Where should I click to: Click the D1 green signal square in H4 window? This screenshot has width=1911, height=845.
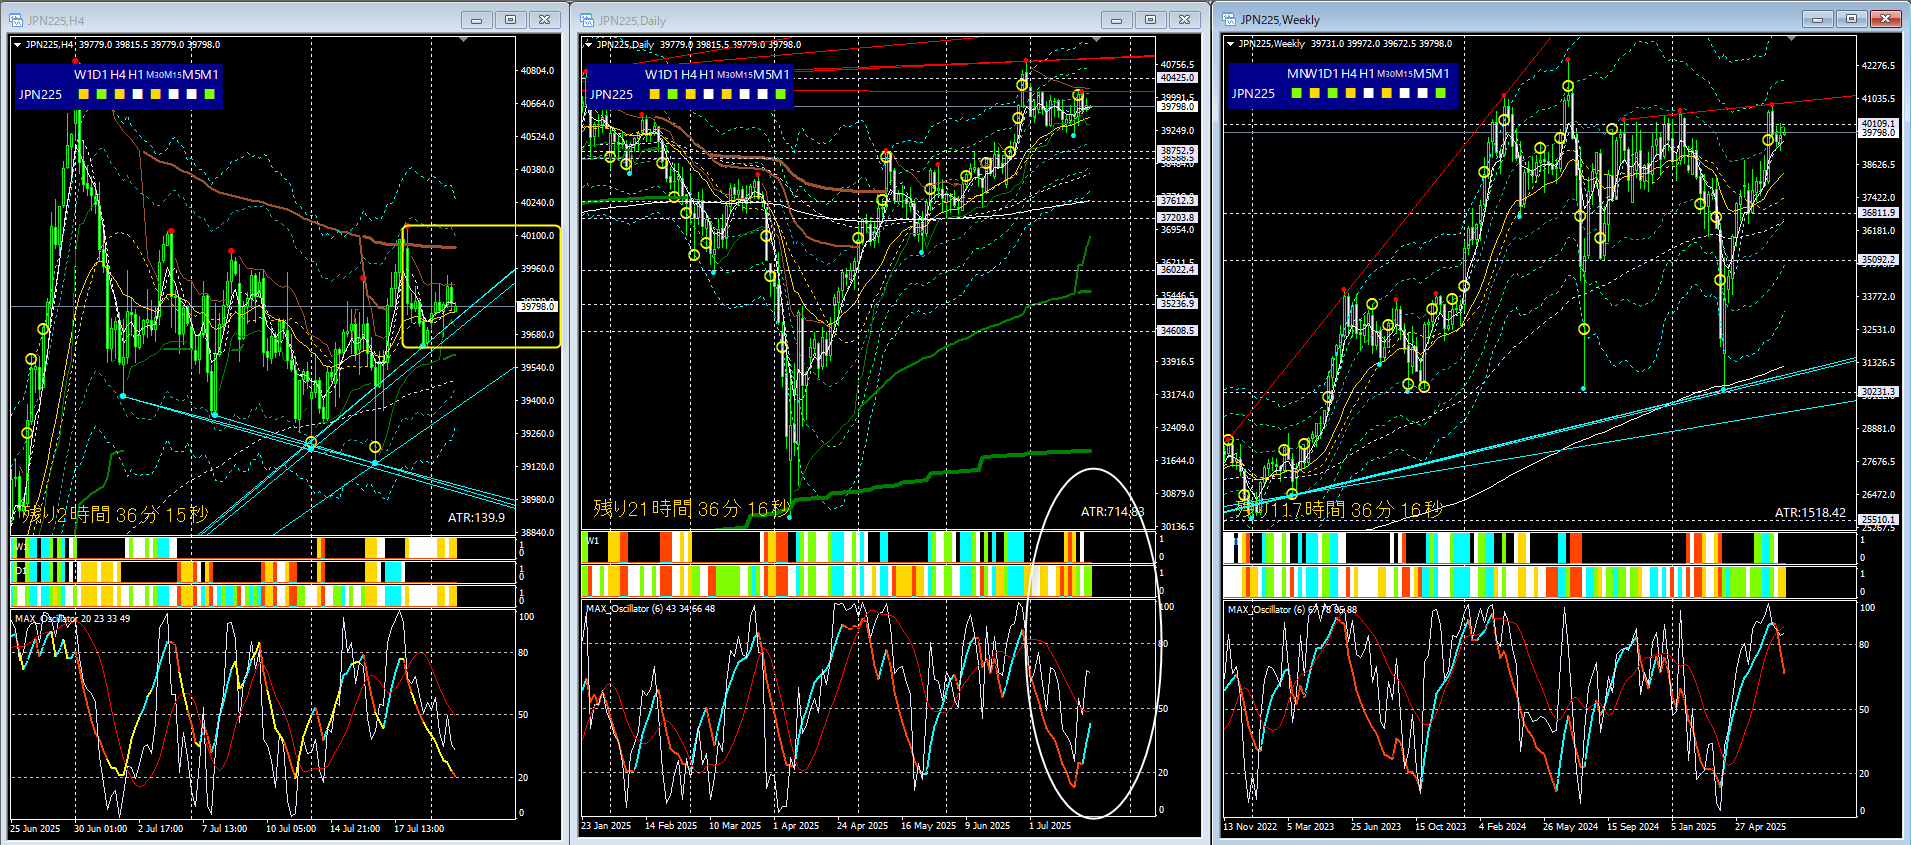coord(102,94)
